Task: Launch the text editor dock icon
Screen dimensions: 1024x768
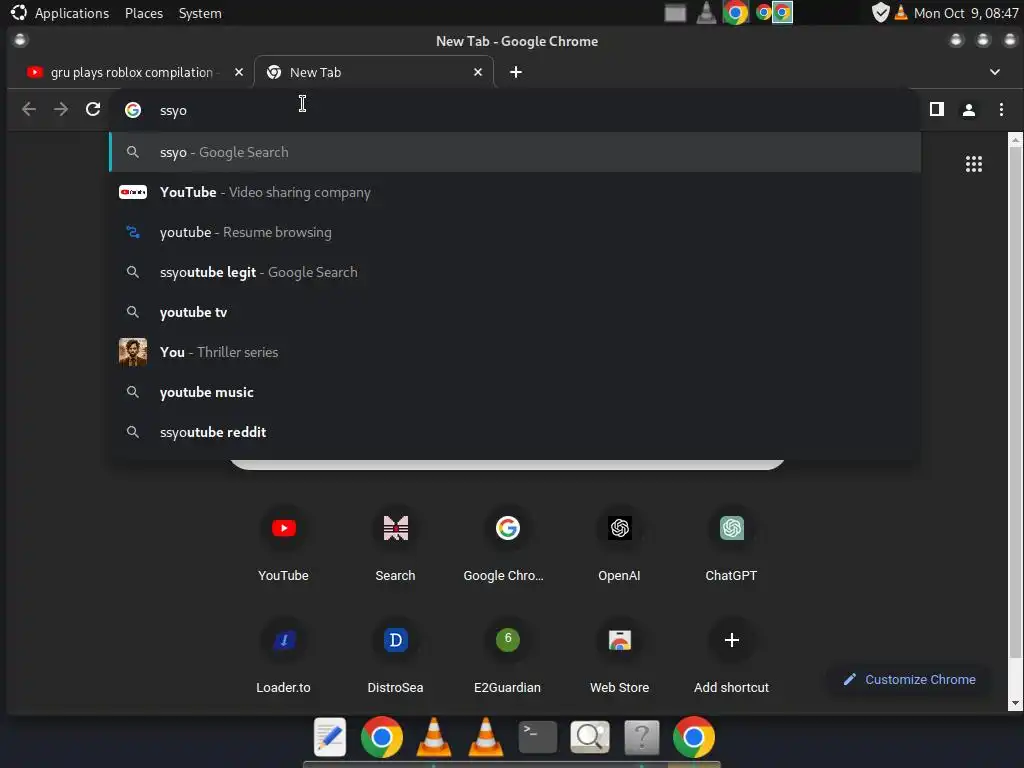Action: [x=330, y=737]
